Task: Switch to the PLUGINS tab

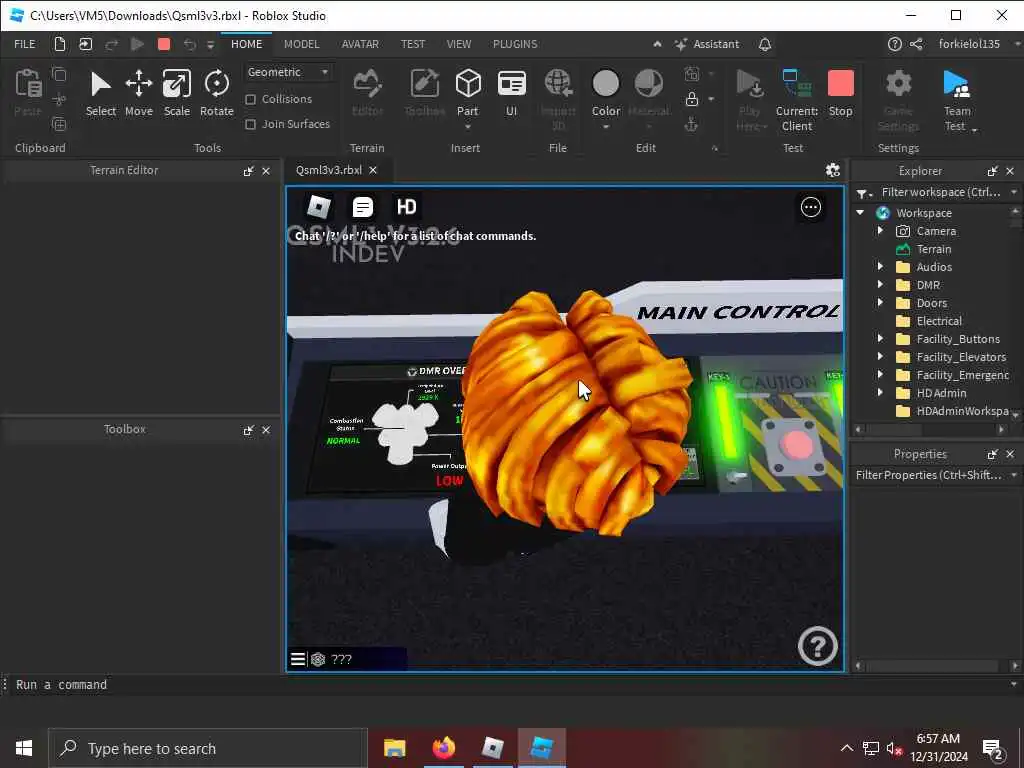Action: [x=515, y=44]
